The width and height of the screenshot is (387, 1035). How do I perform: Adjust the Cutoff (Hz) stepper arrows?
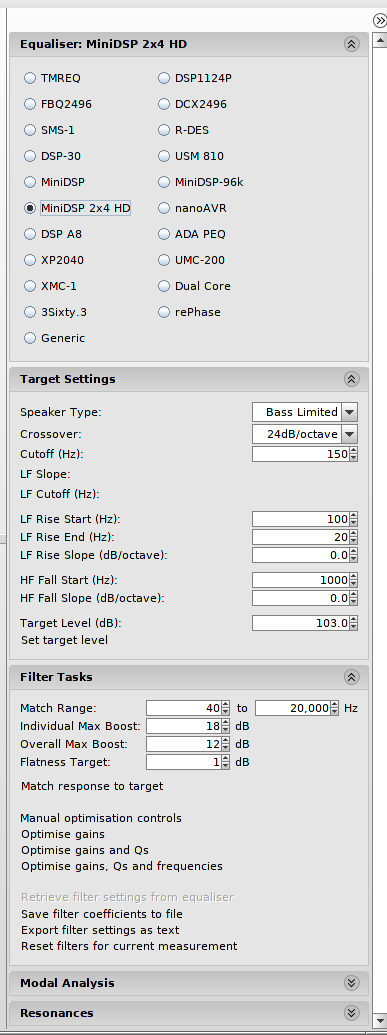(x=353, y=454)
